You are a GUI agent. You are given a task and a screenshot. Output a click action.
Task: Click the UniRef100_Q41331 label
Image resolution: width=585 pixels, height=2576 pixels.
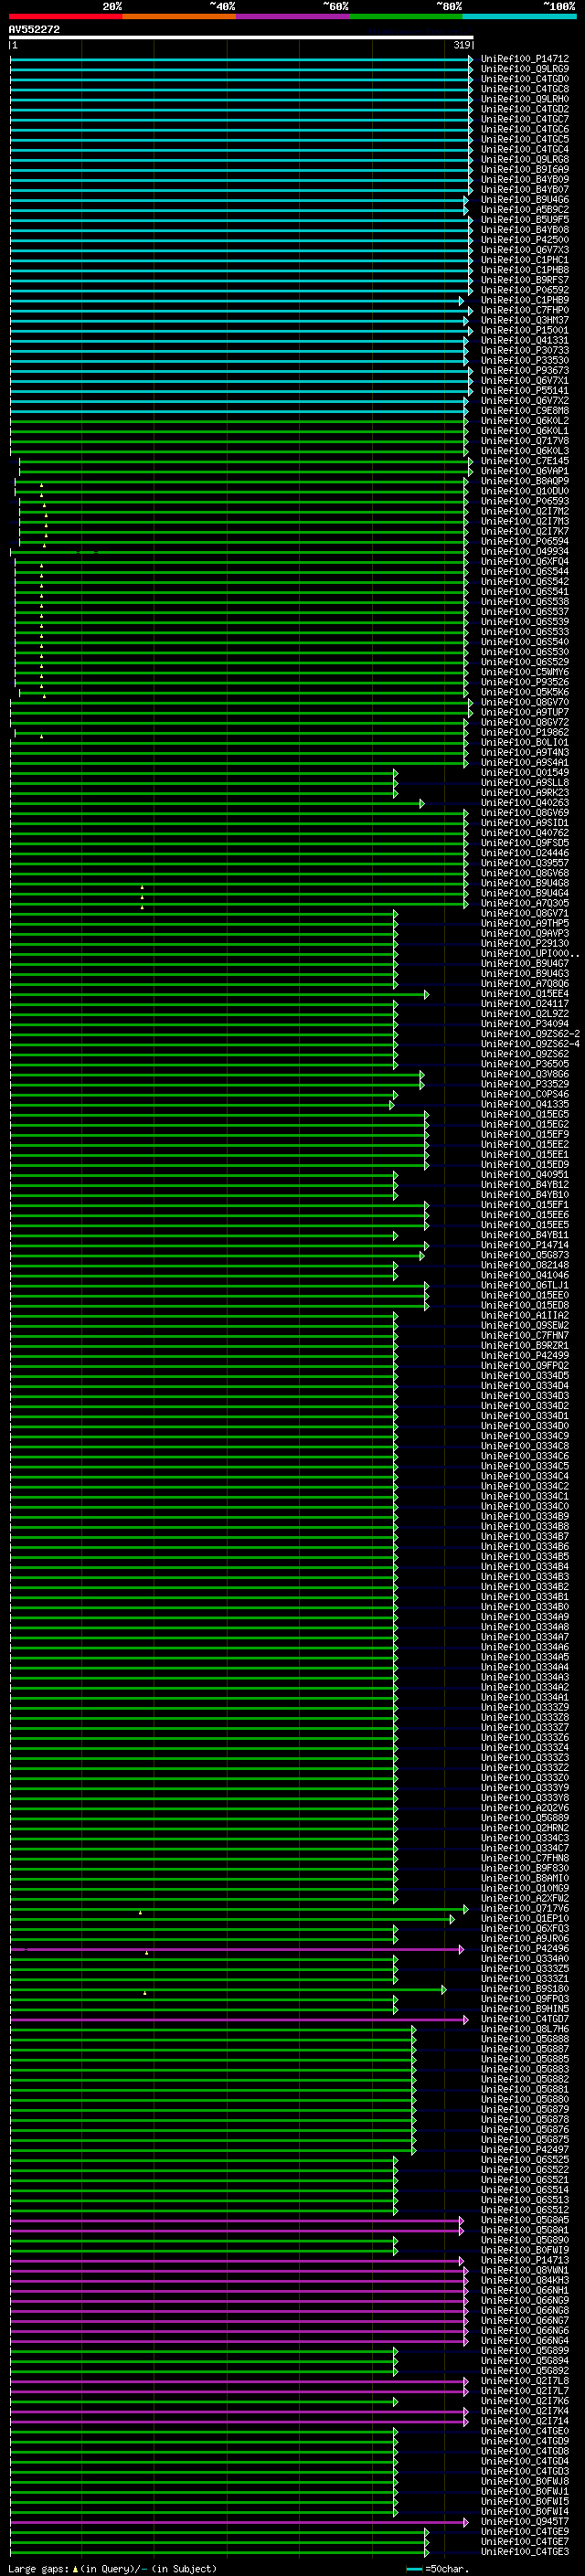click(525, 341)
